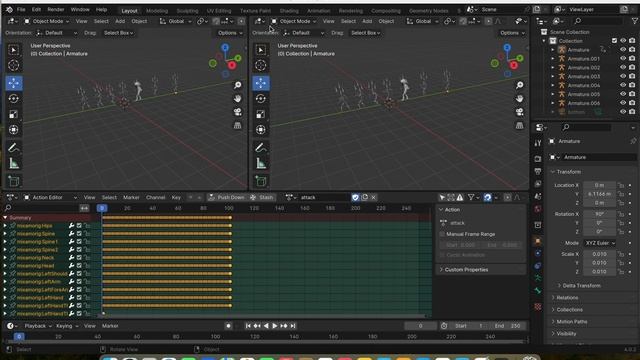Click the zoom magnifier in right viewport

tap(519, 85)
